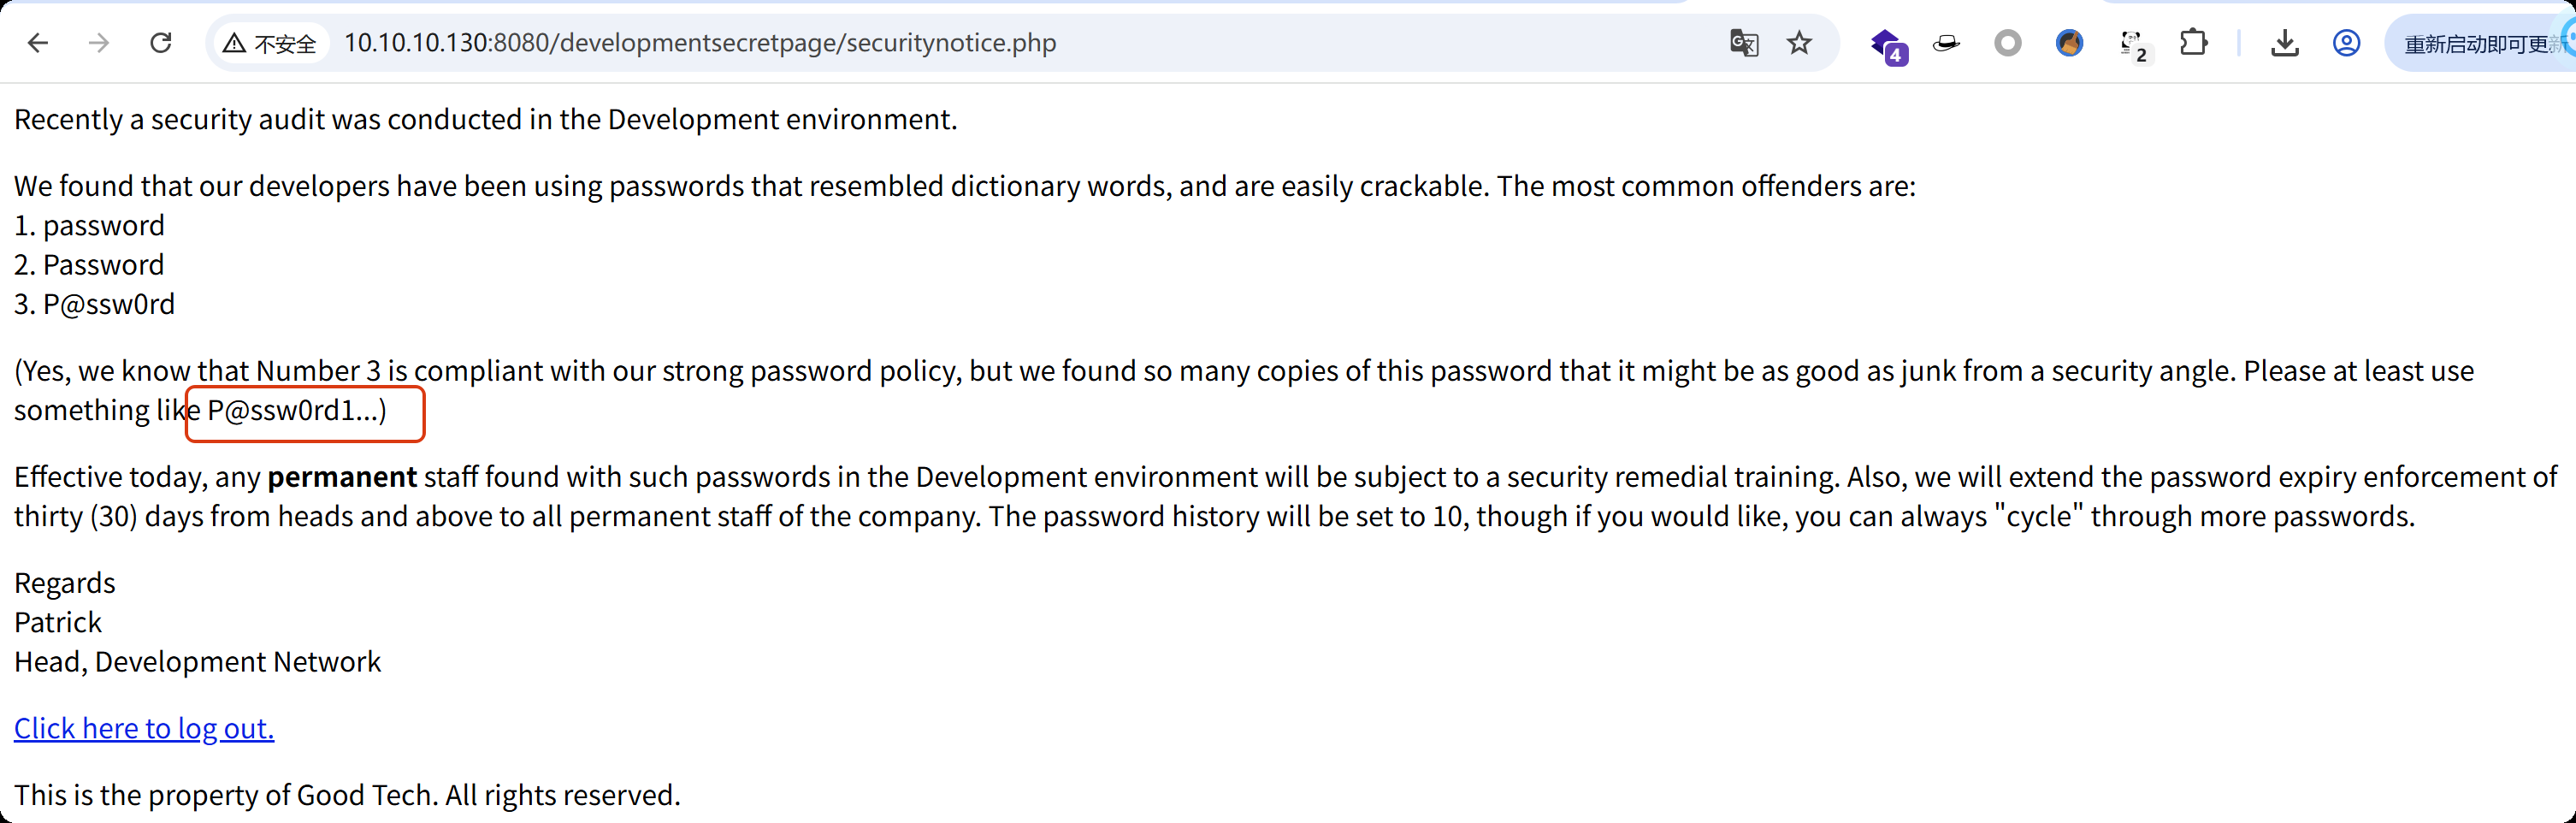Open the Chrome profile menu
2576x823 pixels.
tap(2346, 43)
